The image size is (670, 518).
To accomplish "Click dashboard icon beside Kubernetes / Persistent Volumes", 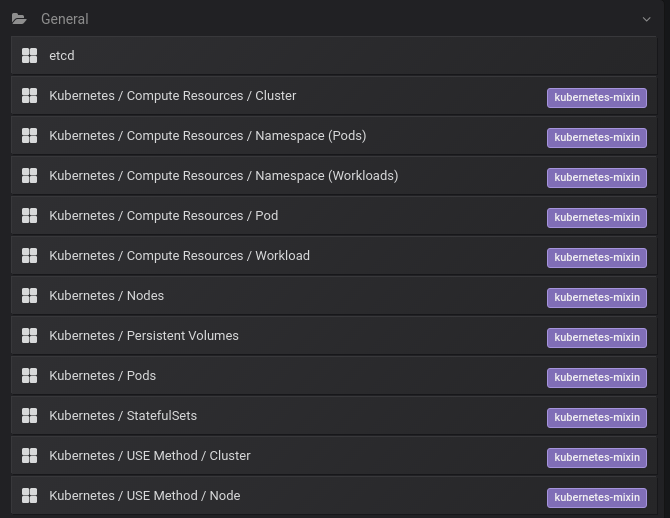I will click(29, 336).
